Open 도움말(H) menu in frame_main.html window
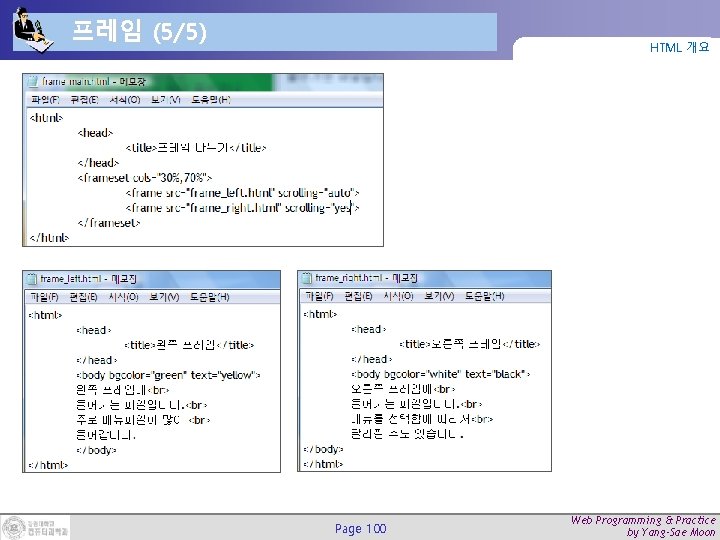The height and width of the screenshot is (540, 720). coord(211,100)
